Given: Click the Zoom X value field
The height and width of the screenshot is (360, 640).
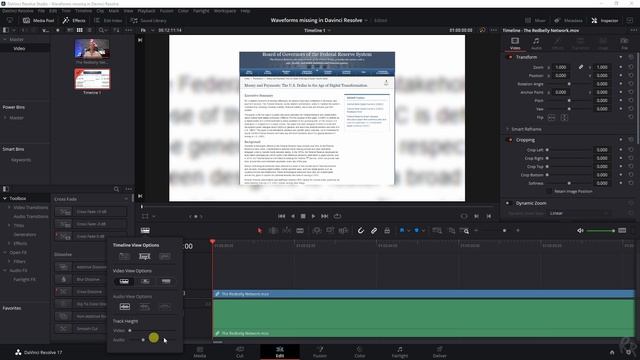Looking at the screenshot, I should pos(561,67).
